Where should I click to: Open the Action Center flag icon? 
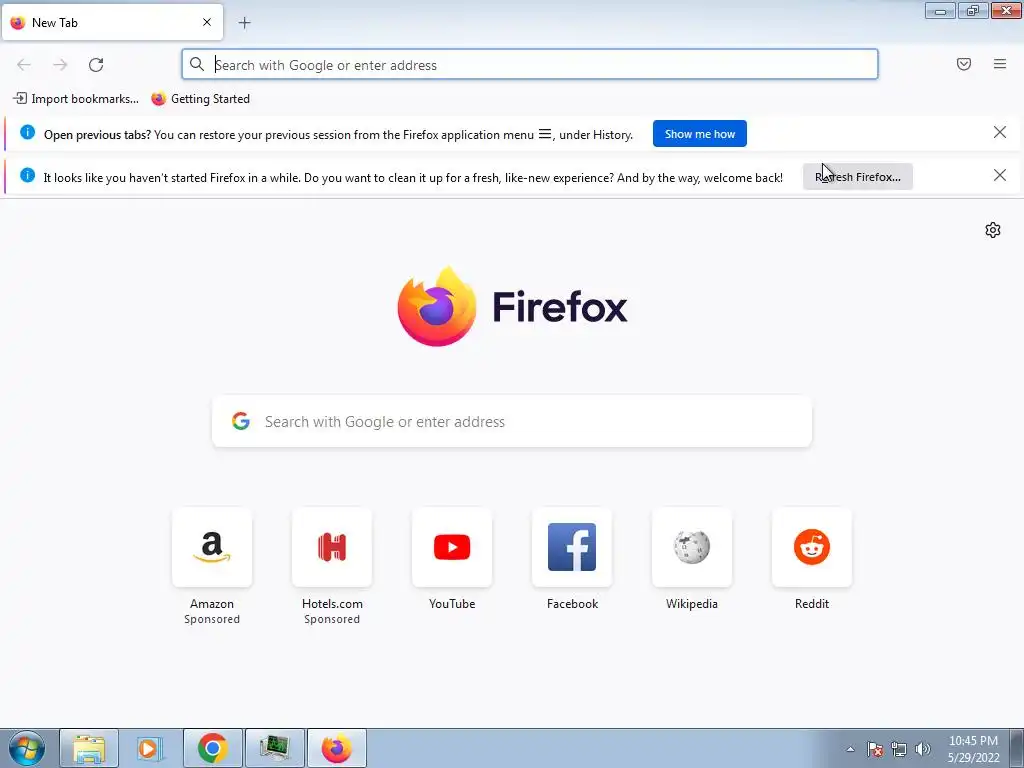(875, 749)
